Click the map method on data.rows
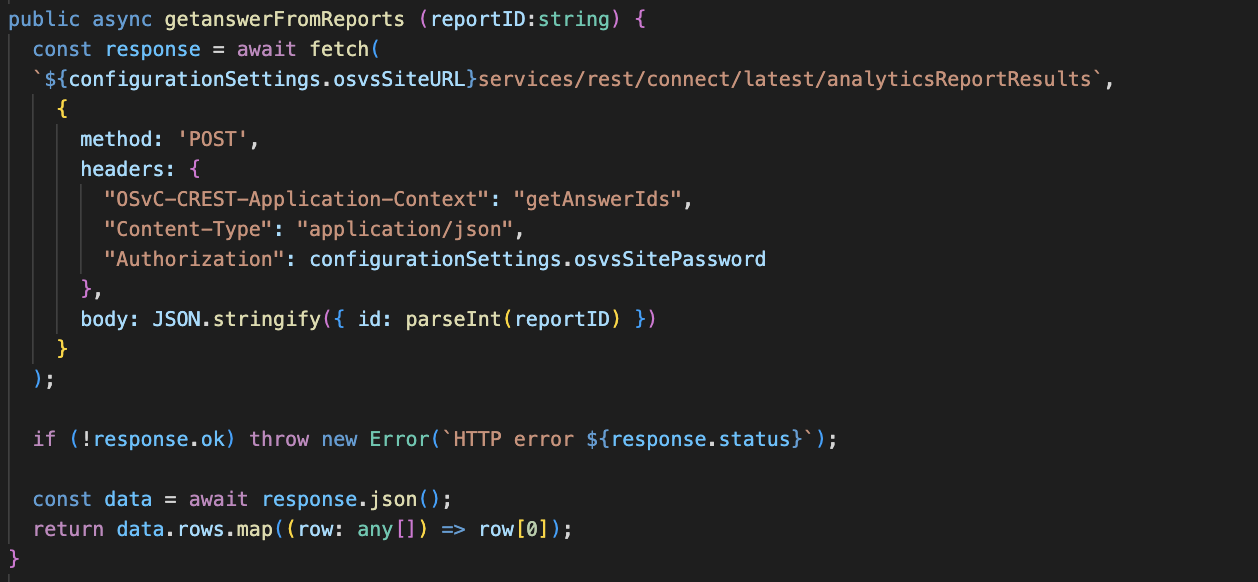This screenshot has height=582, width=1258. [x=255, y=529]
